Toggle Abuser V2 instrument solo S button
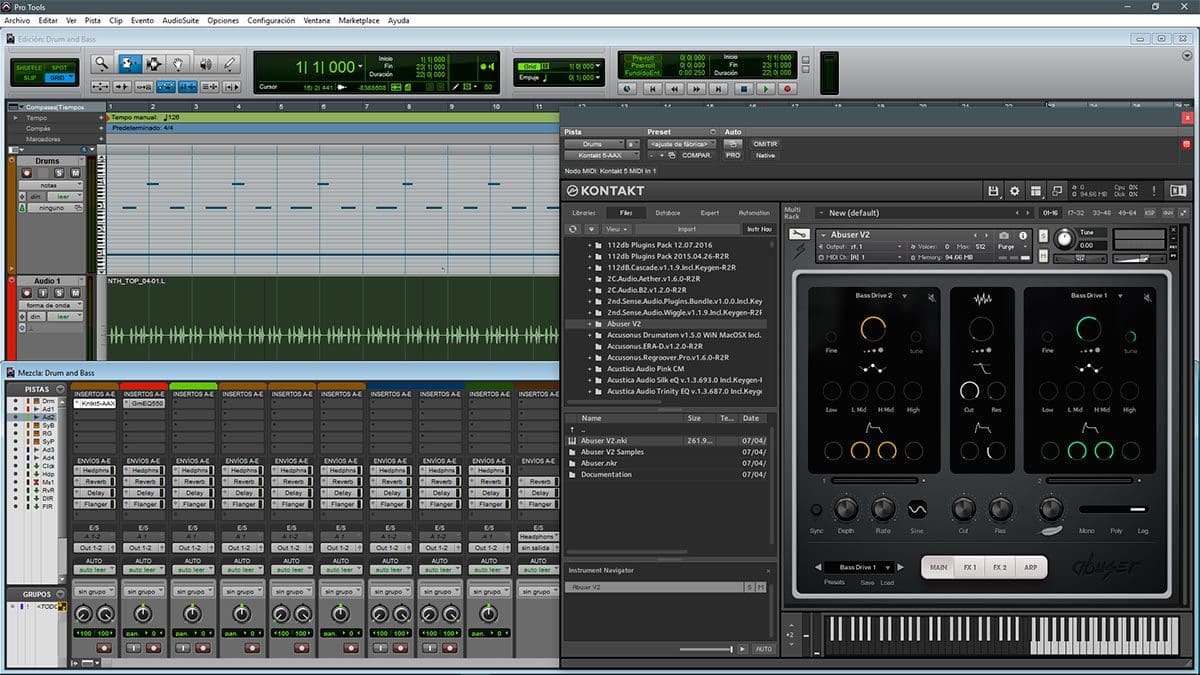The height and width of the screenshot is (675, 1200). click(1045, 235)
